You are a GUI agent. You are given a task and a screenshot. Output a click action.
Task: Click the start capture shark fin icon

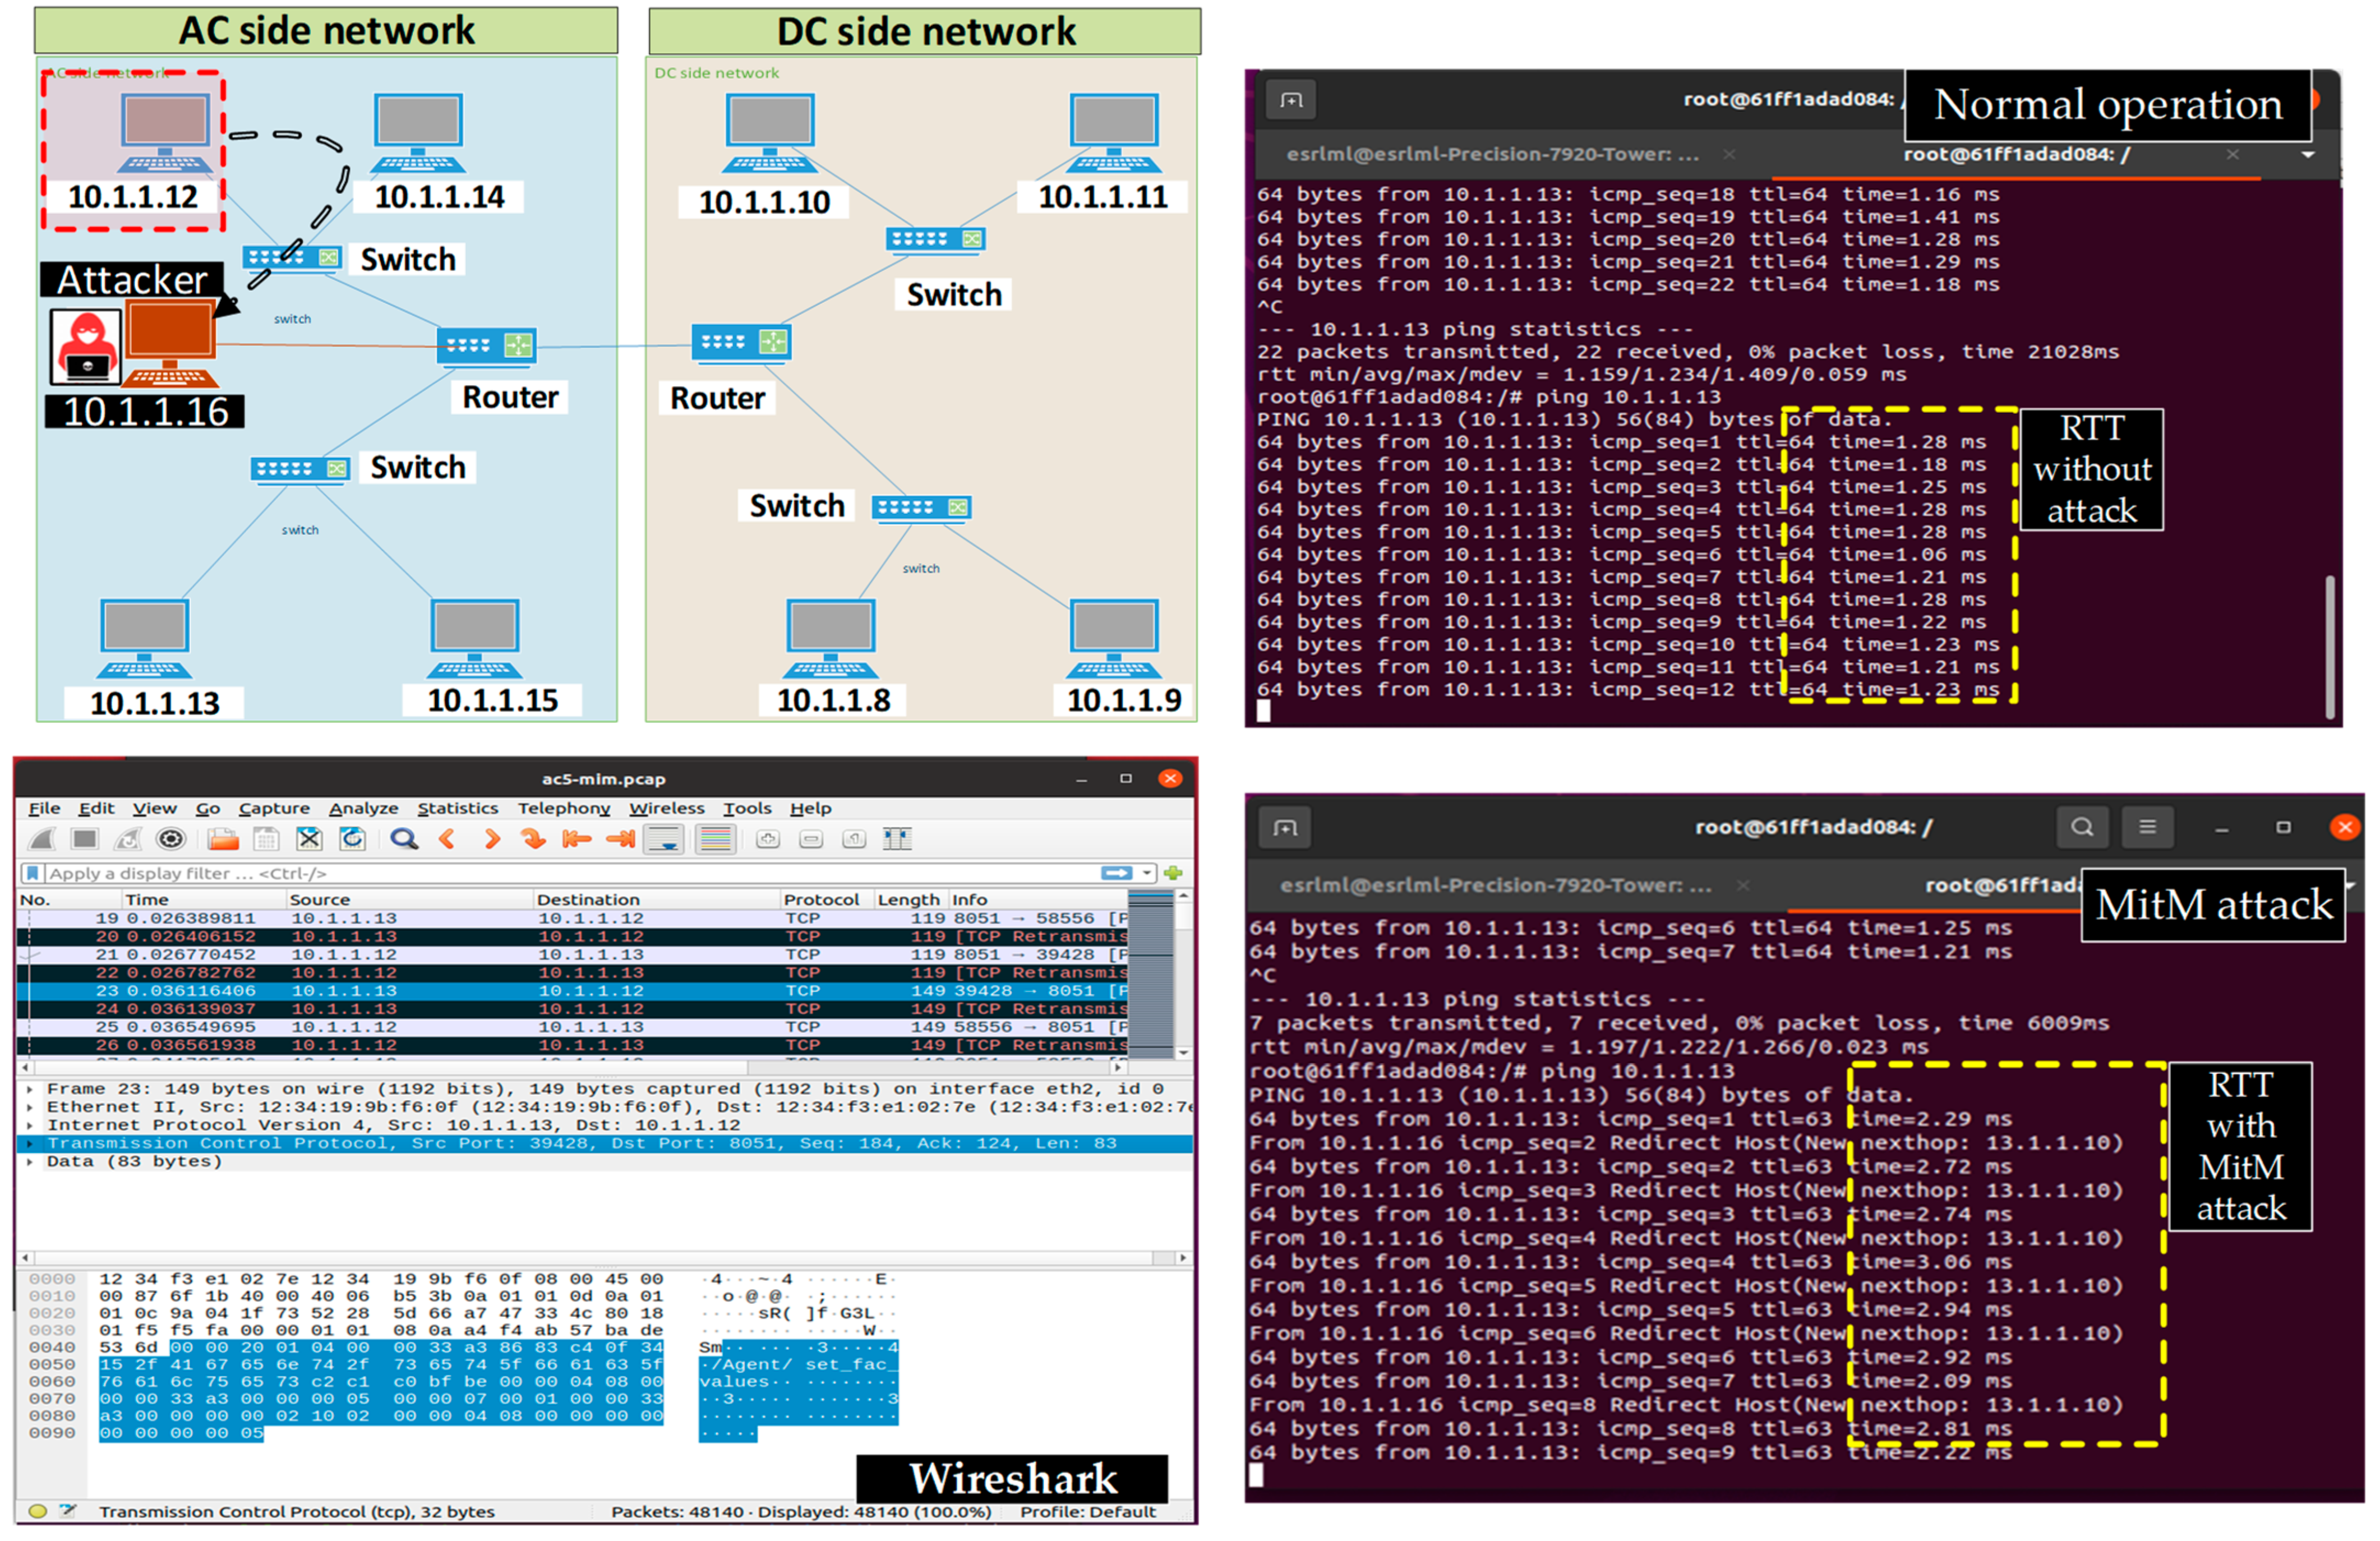point(42,840)
